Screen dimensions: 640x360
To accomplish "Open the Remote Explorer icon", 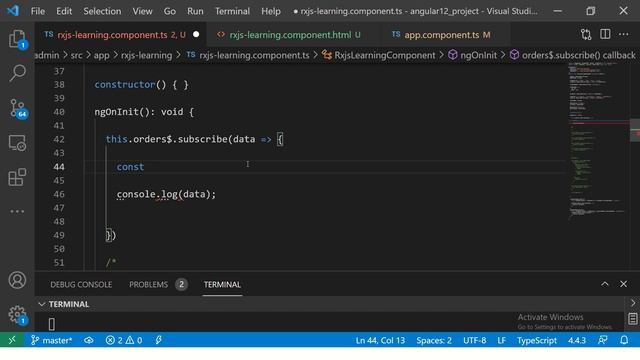I will click(17, 143).
